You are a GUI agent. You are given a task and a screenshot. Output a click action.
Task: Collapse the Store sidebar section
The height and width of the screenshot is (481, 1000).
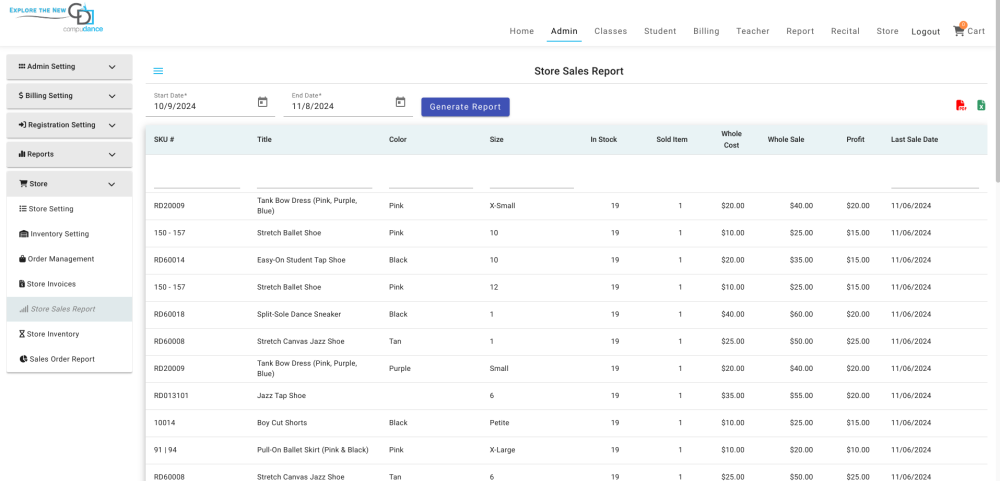[x=69, y=184]
